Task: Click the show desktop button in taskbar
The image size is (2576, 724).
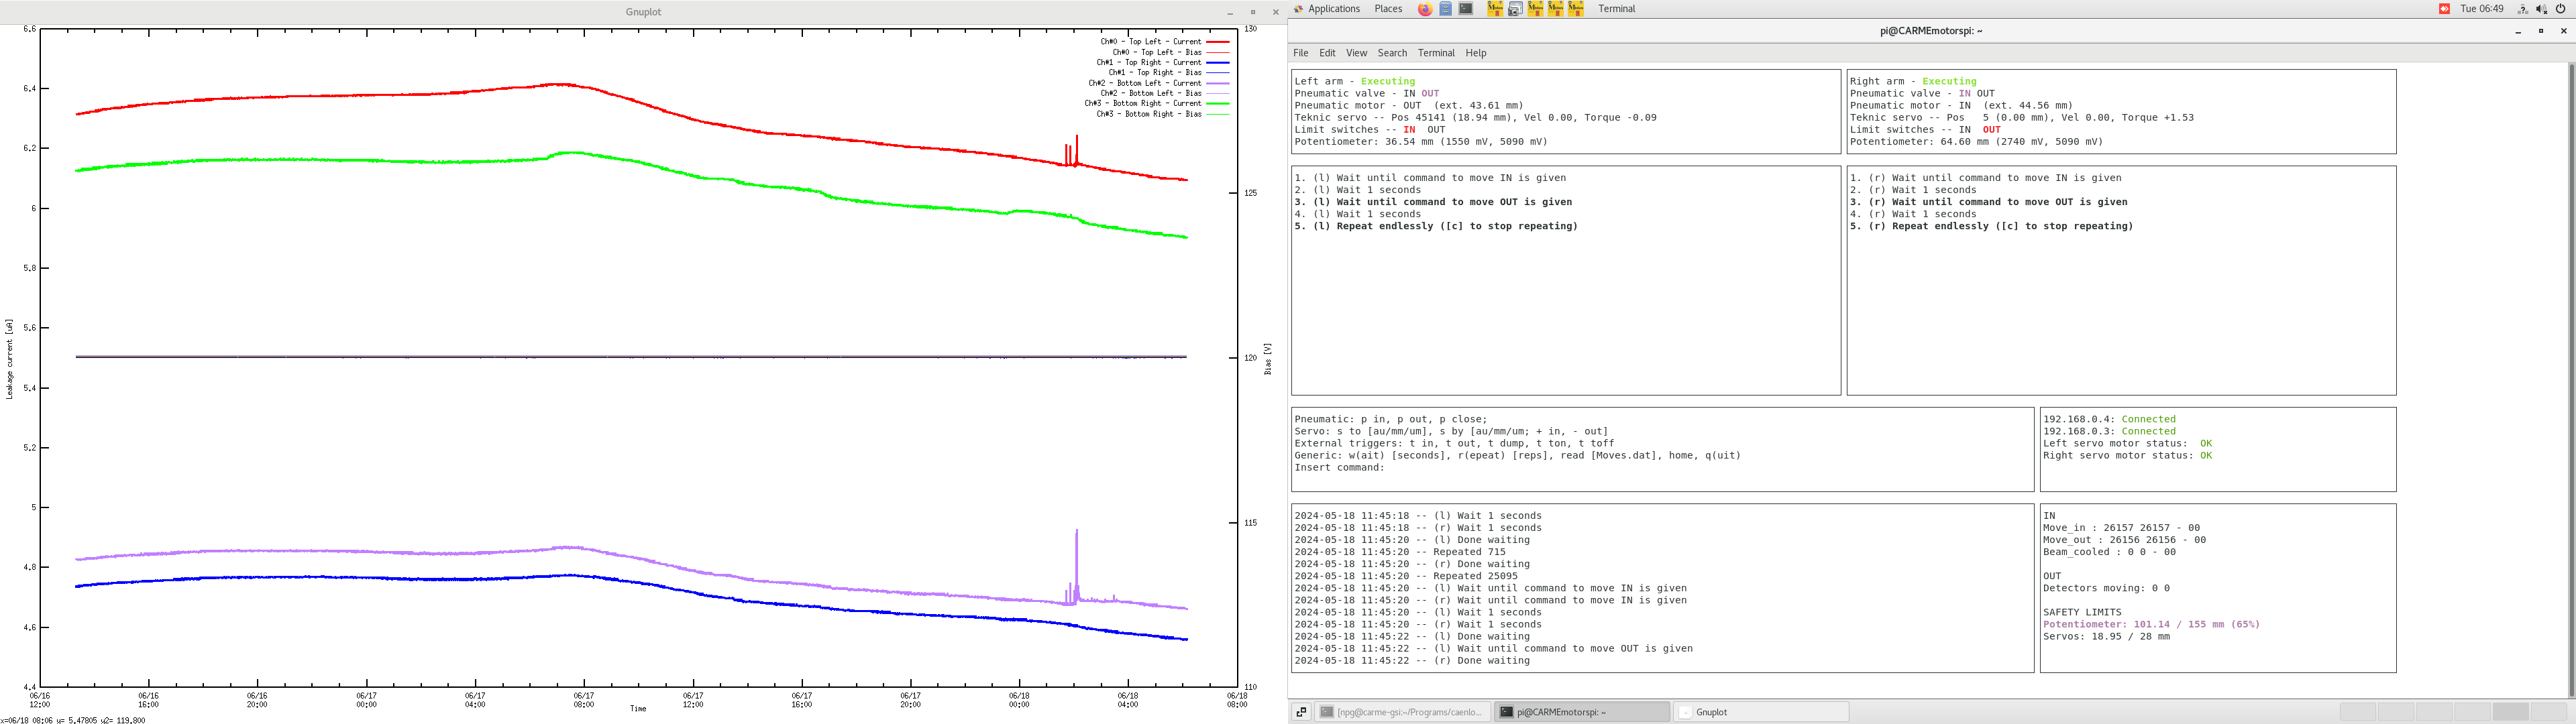Action: coord(1301,712)
